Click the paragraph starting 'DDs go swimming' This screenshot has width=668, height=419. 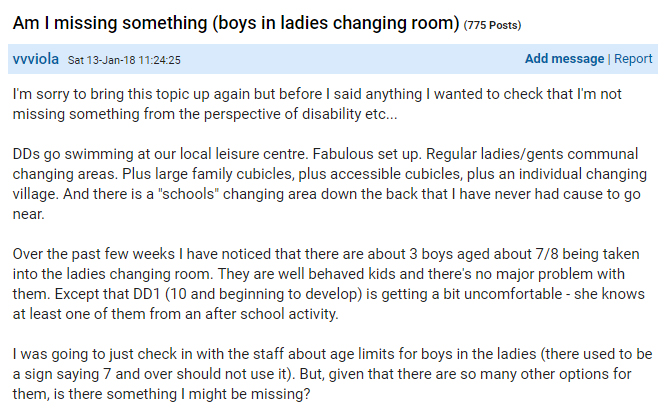[330, 184]
